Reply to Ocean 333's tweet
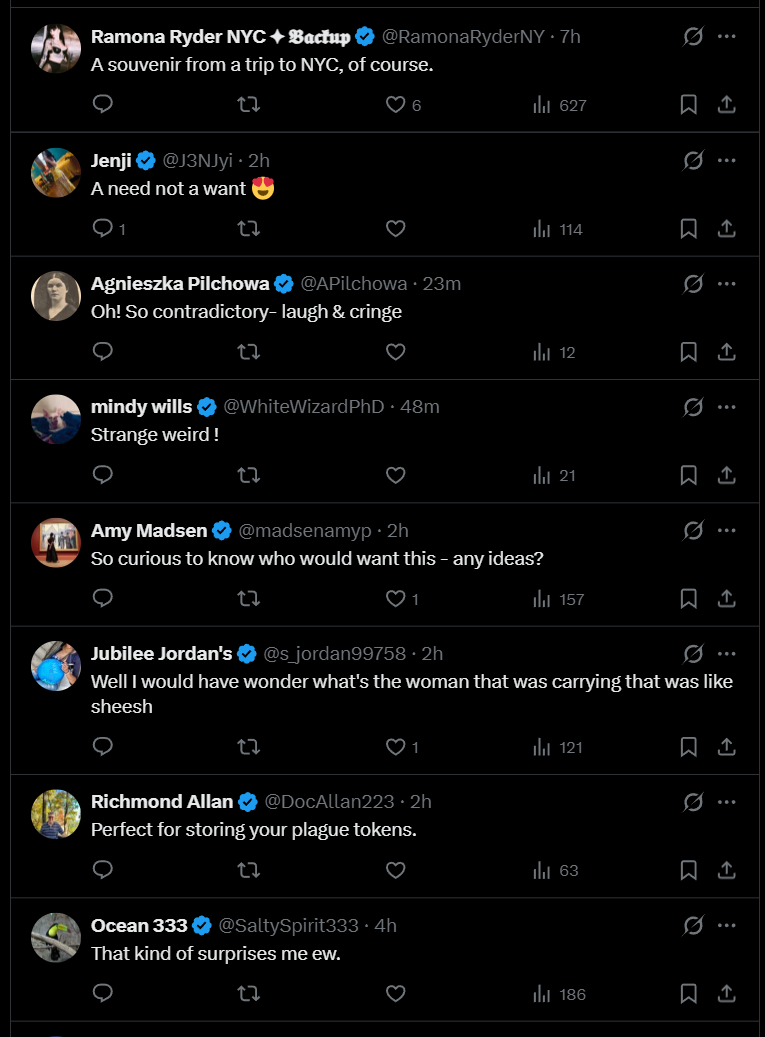The width and height of the screenshot is (765, 1037). click(x=102, y=994)
